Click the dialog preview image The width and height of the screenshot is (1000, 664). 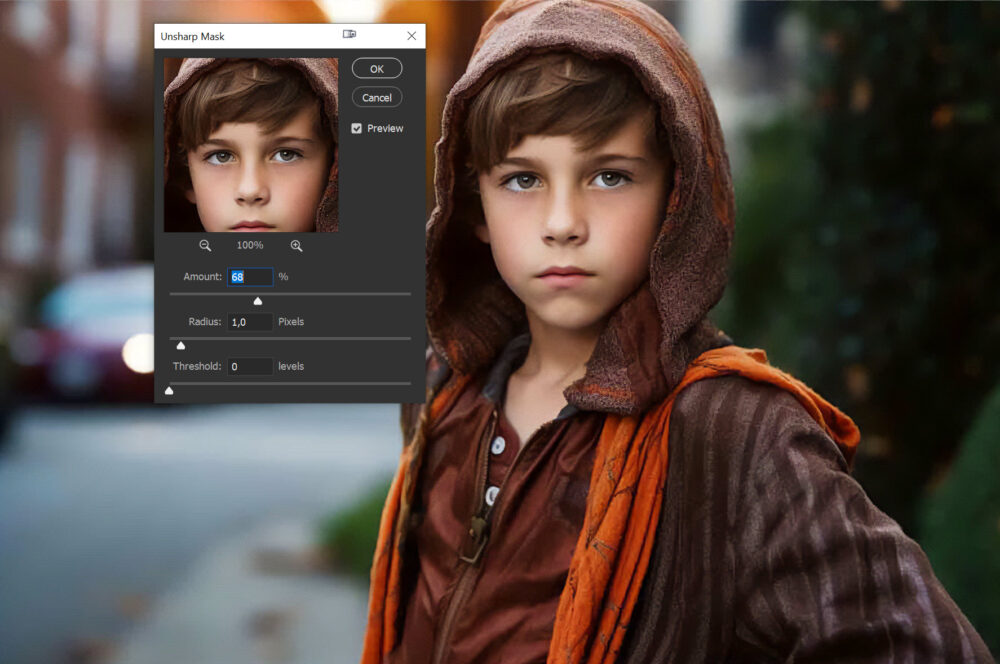click(251, 145)
